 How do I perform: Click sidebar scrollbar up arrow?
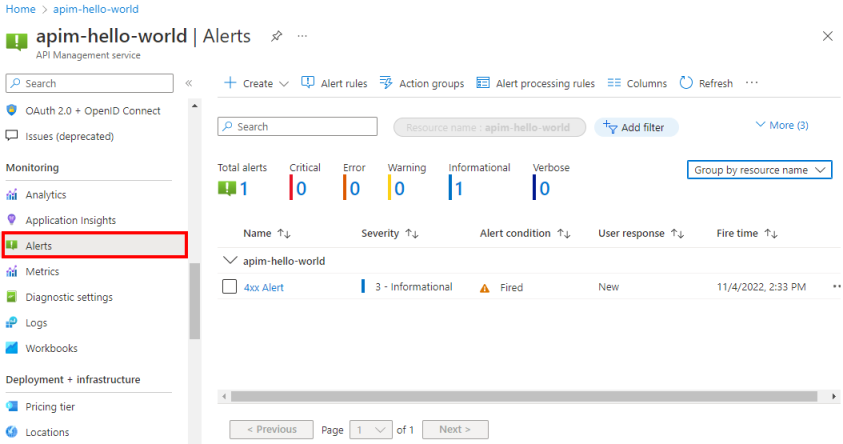(195, 106)
